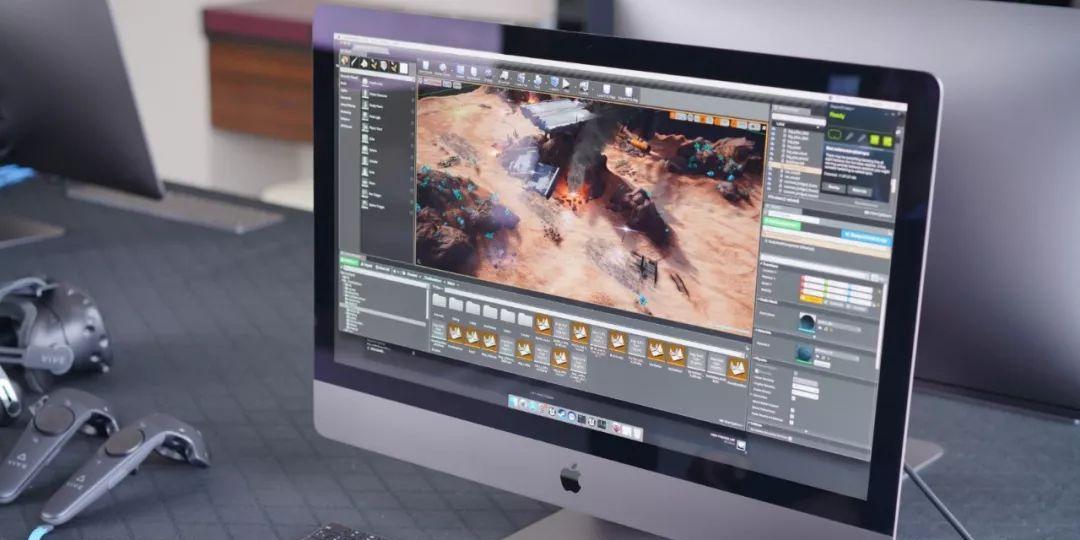Click the Save Current toolbar icon
Screen dimensions: 1080x540
[x=425, y=66]
